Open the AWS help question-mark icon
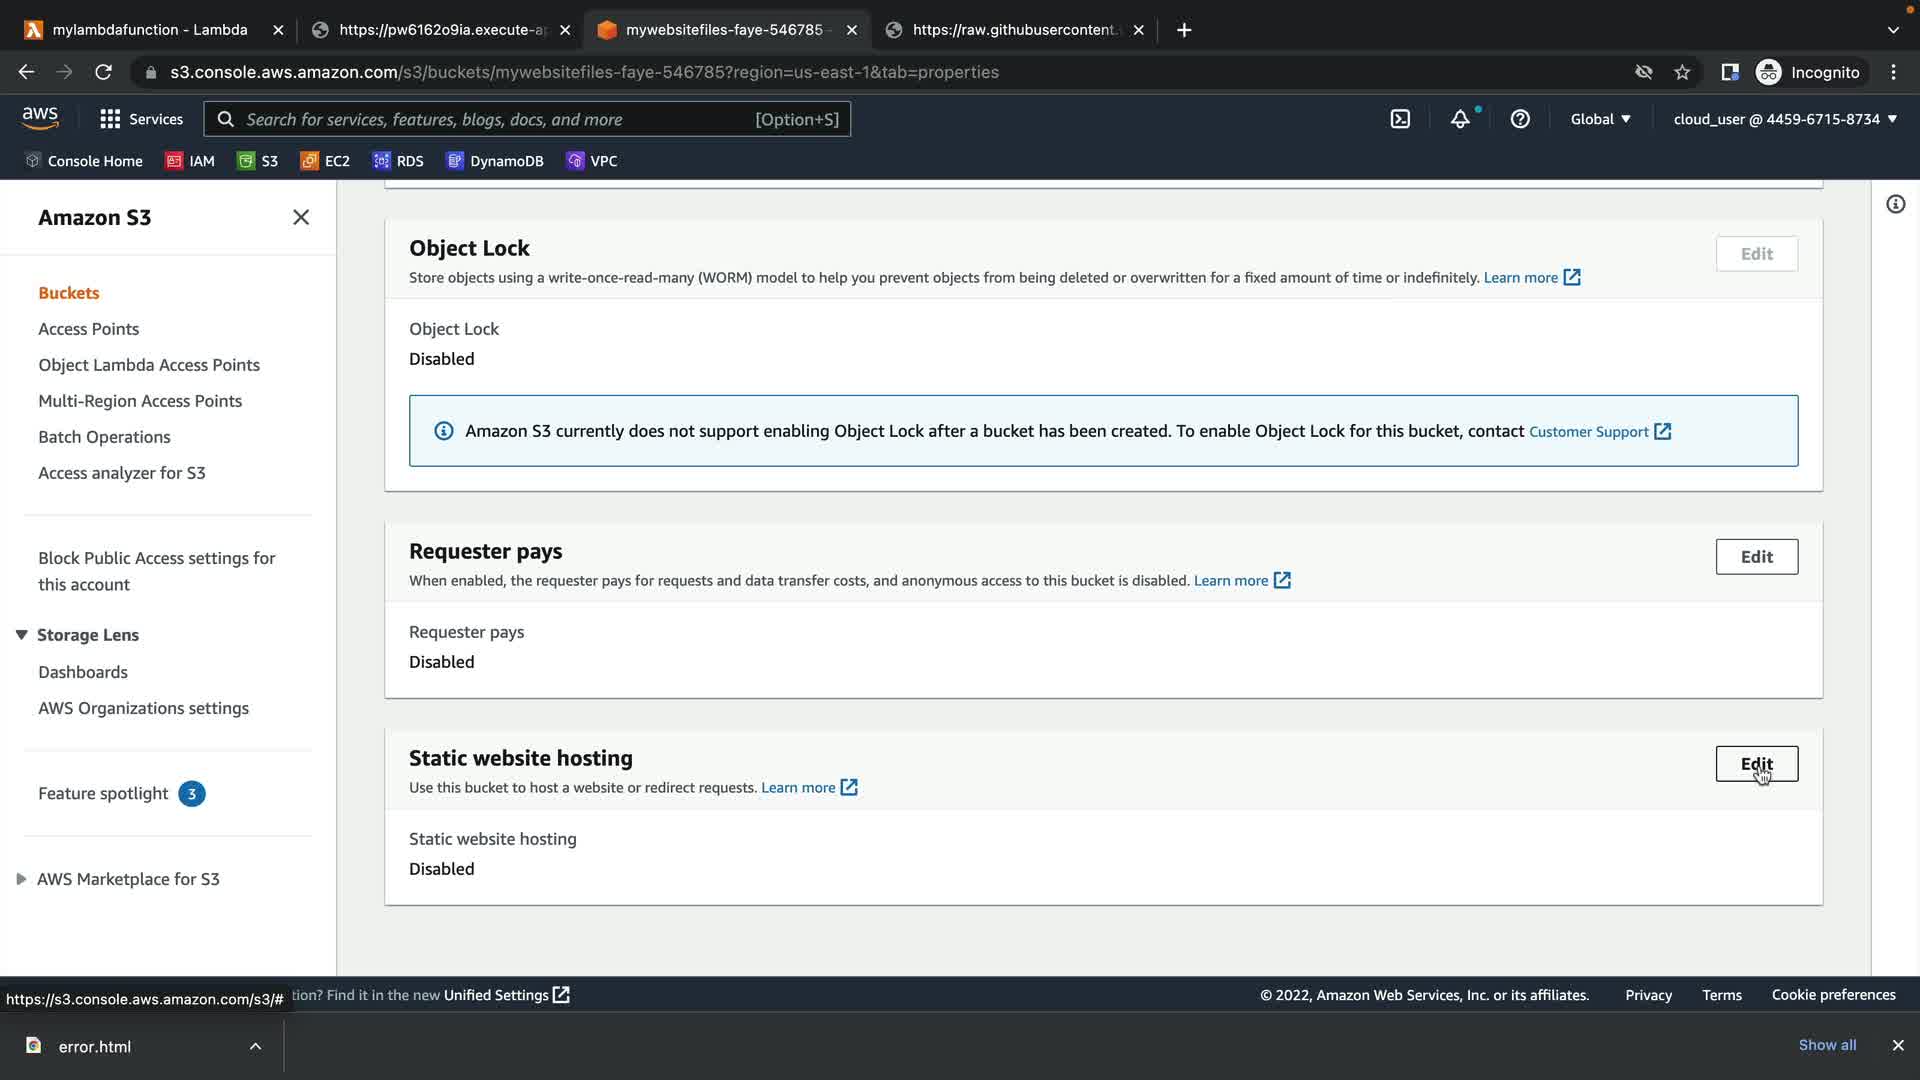Viewport: 1920px width, 1080px height. (x=1520, y=119)
